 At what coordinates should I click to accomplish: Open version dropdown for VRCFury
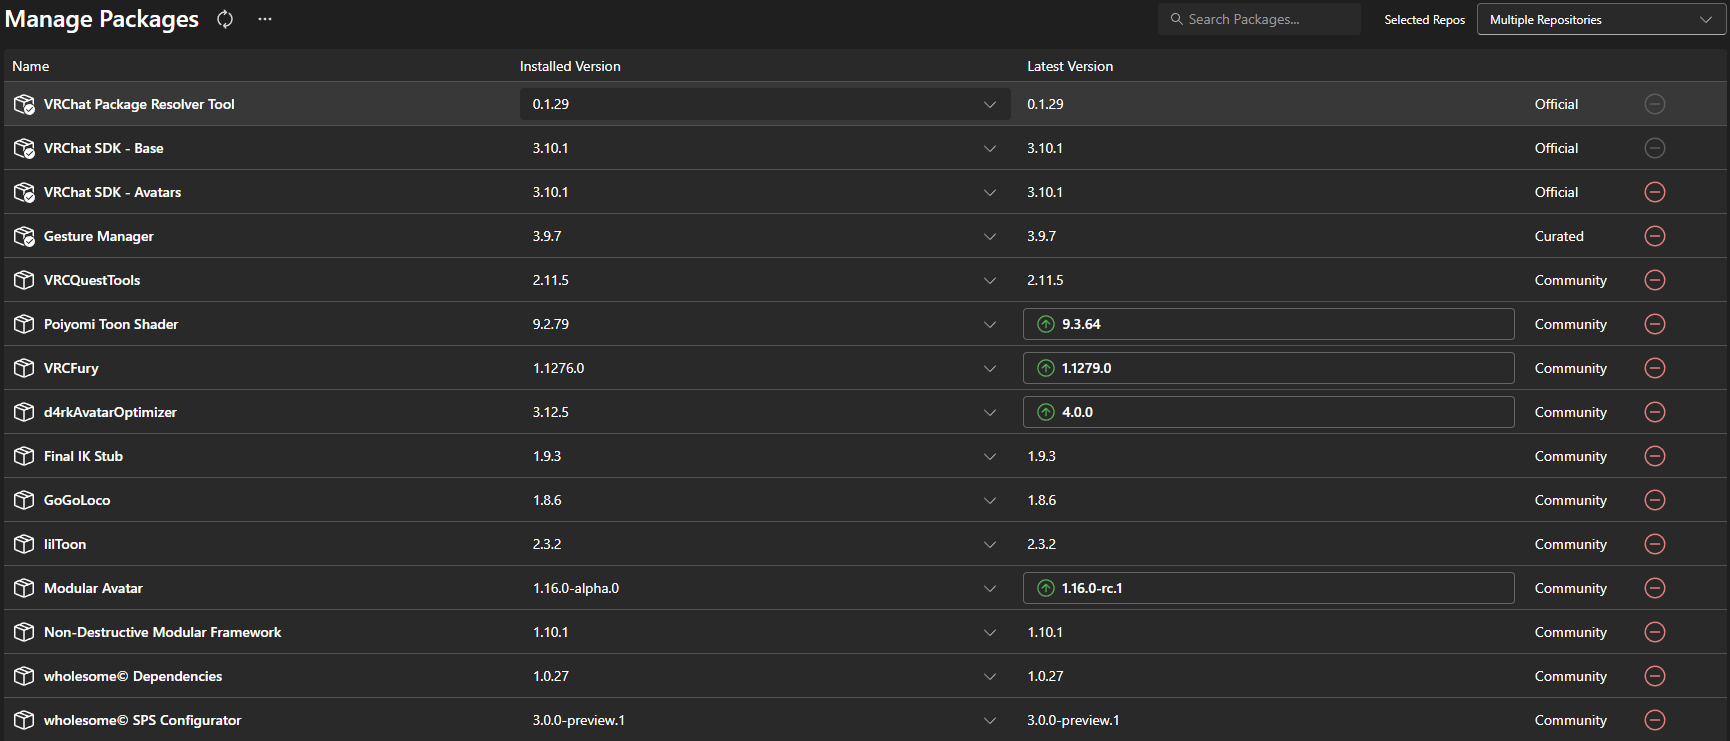click(765, 368)
